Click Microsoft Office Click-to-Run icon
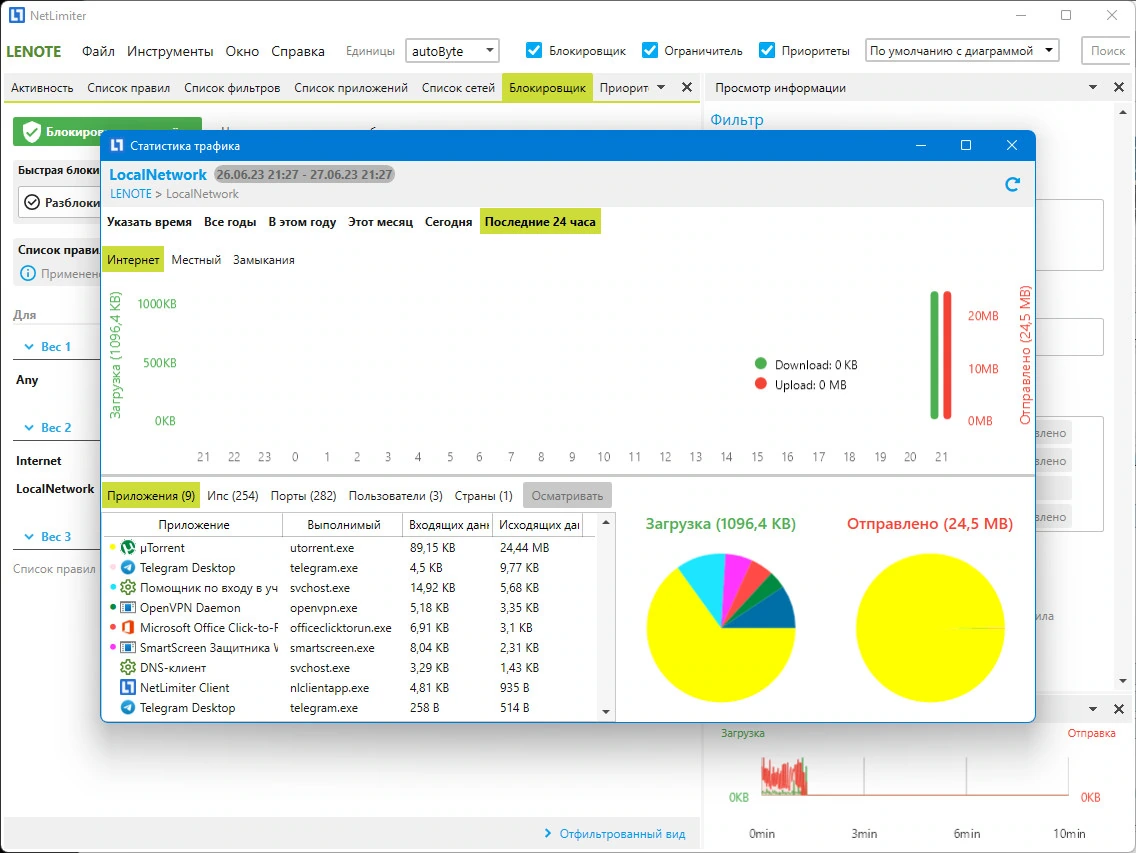The height and width of the screenshot is (853, 1136). tap(128, 628)
